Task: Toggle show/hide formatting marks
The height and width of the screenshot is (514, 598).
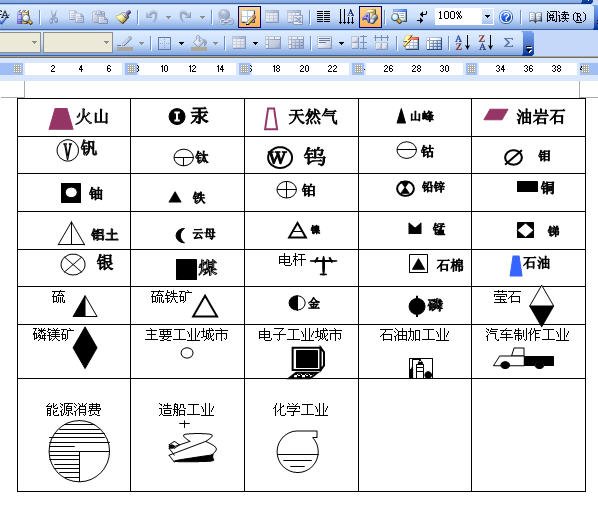Action: pos(422,17)
